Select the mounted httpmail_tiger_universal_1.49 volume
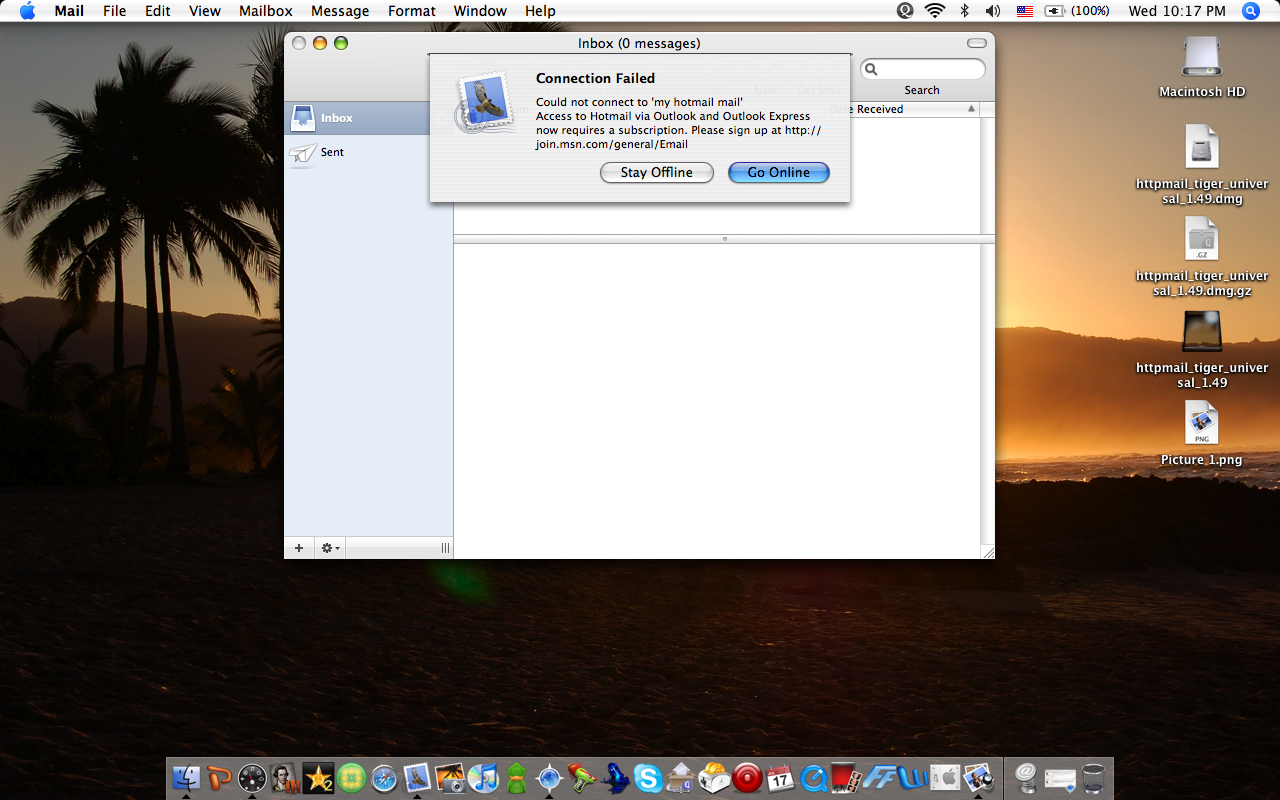This screenshot has height=800, width=1280. (1201, 332)
